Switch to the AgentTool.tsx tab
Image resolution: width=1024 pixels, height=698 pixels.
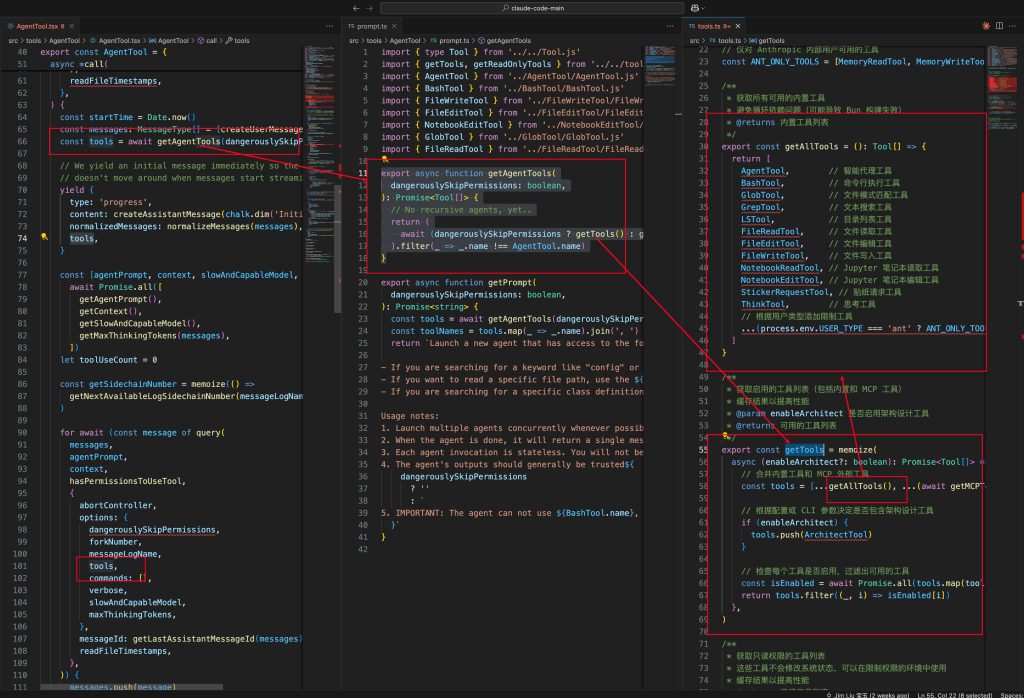(40, 25)
